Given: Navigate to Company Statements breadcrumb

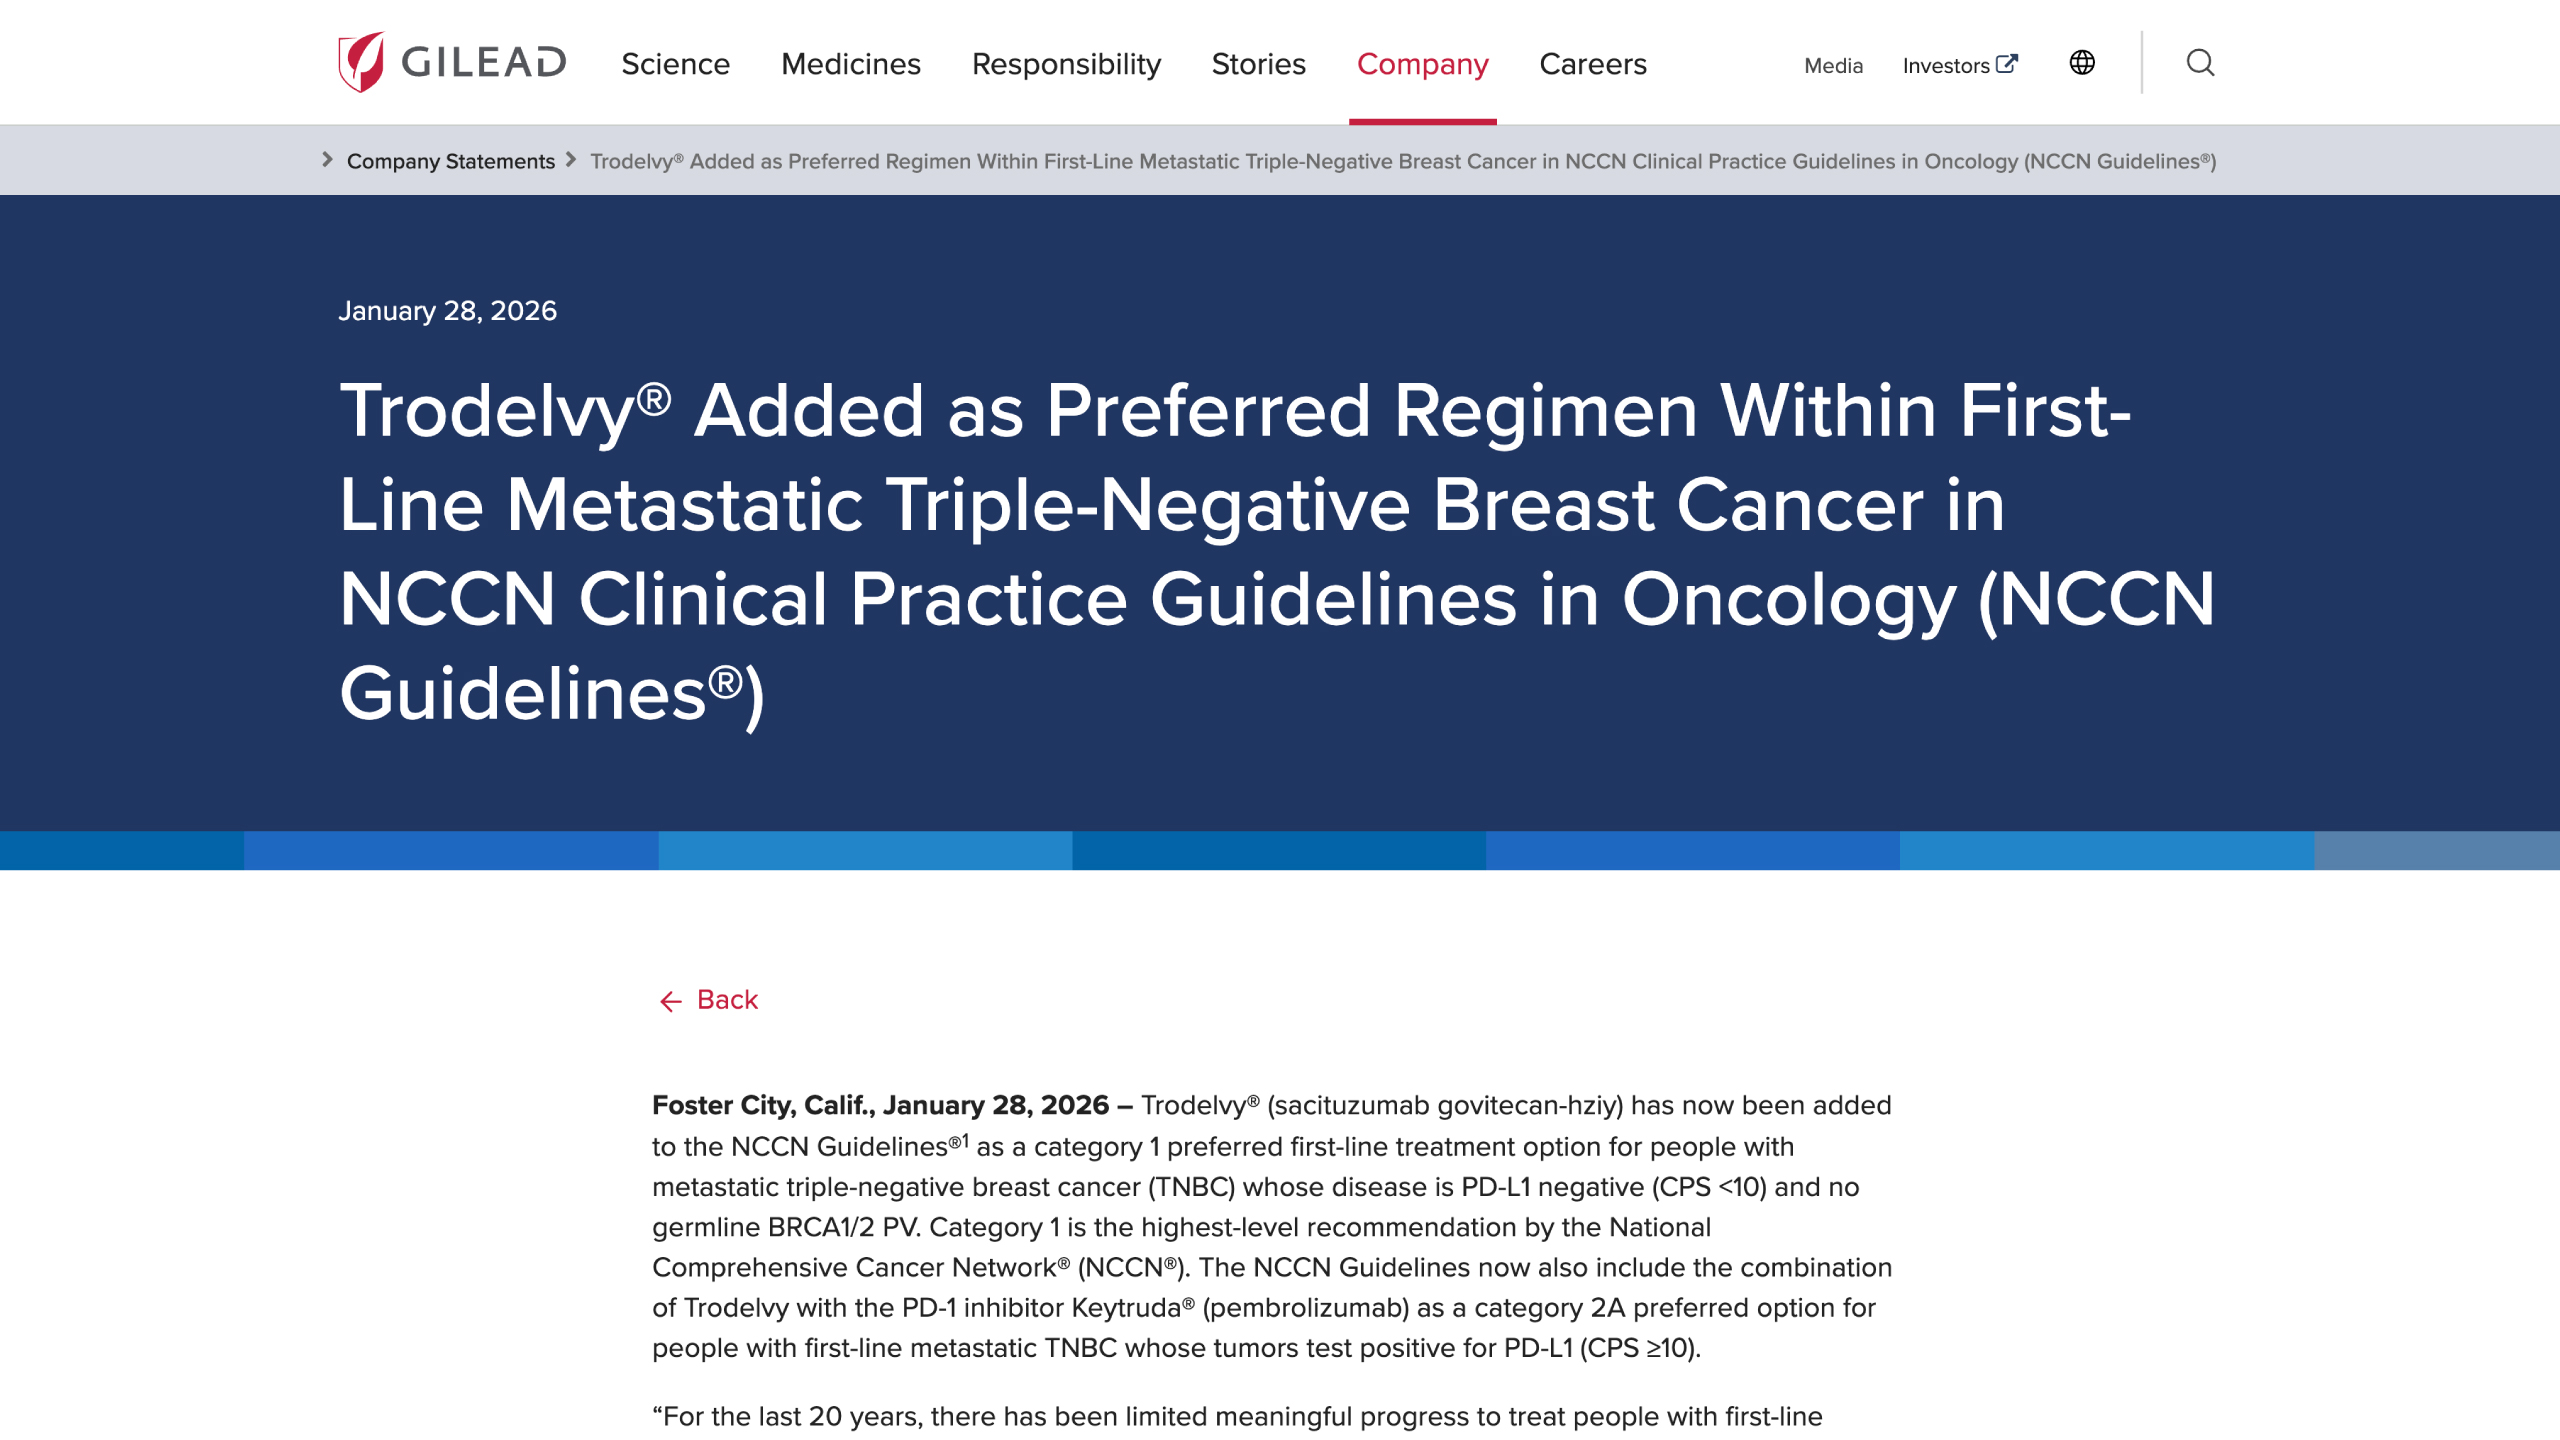Looking at the screenshot, I should [x=450, y=161].
